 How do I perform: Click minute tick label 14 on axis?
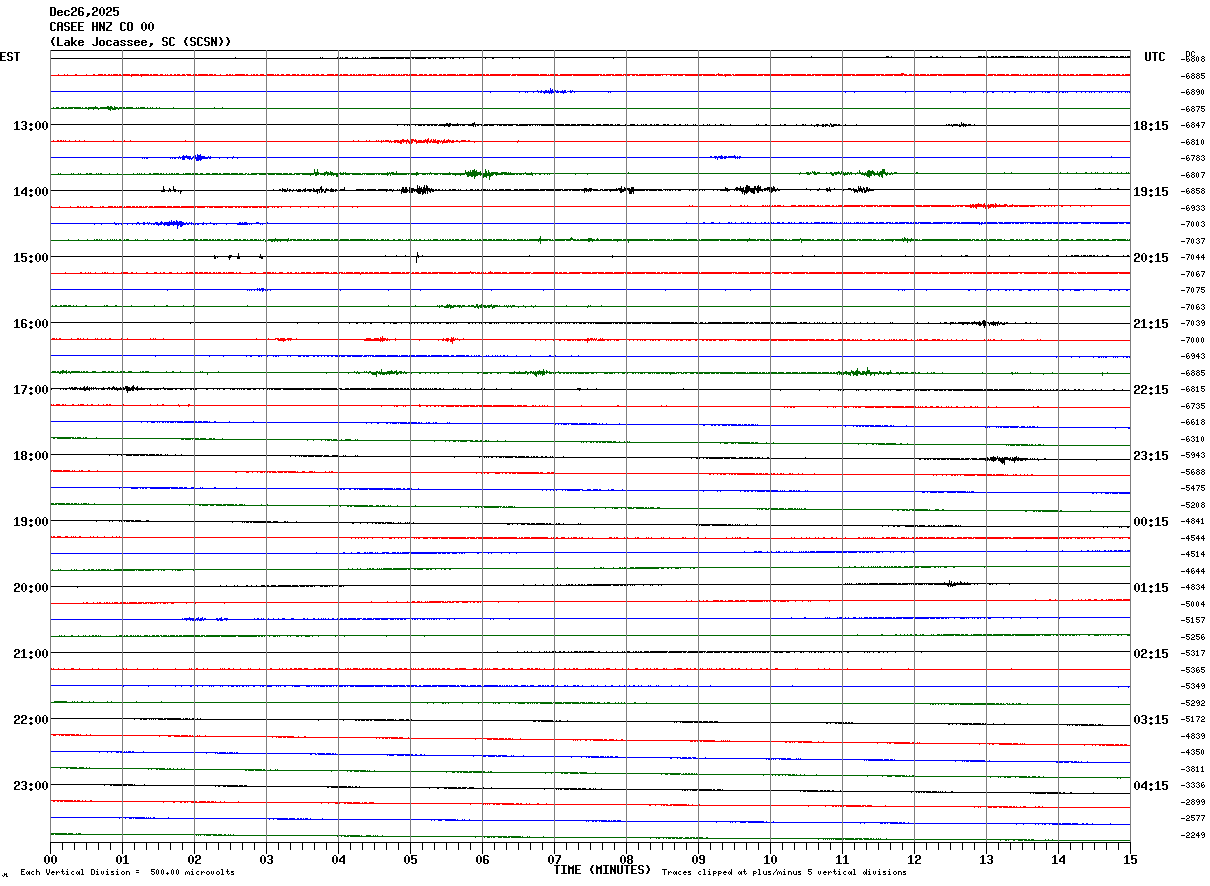[x=1058, y=859]
